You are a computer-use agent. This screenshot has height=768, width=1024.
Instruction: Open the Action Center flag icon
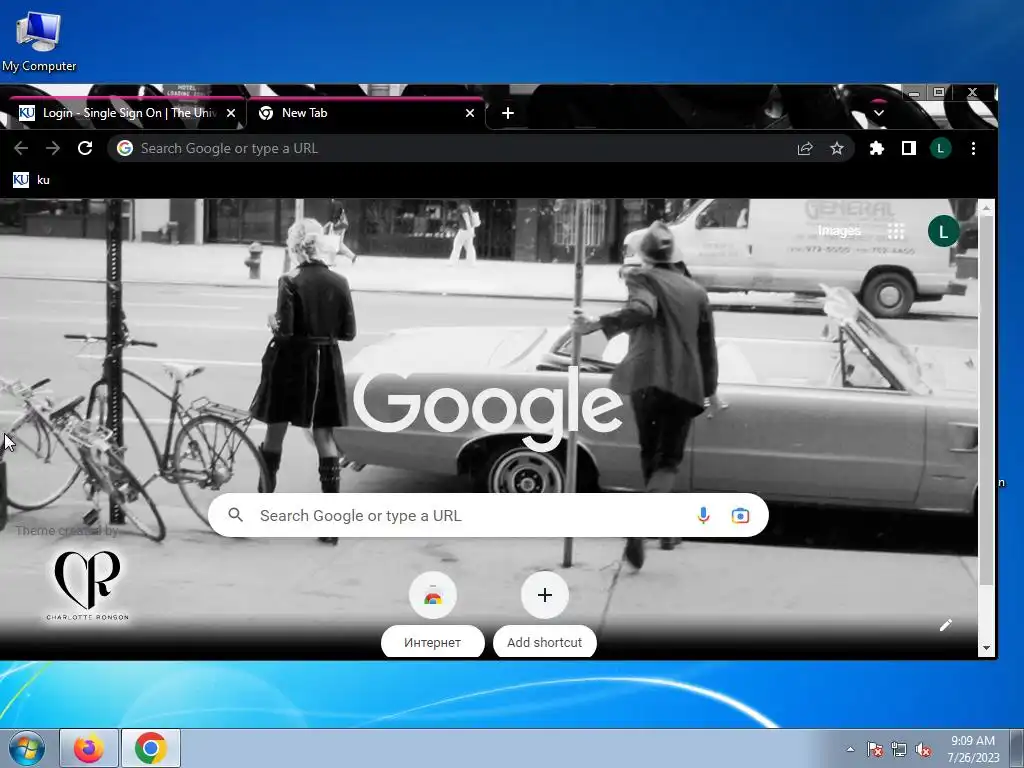click(875, 749)
